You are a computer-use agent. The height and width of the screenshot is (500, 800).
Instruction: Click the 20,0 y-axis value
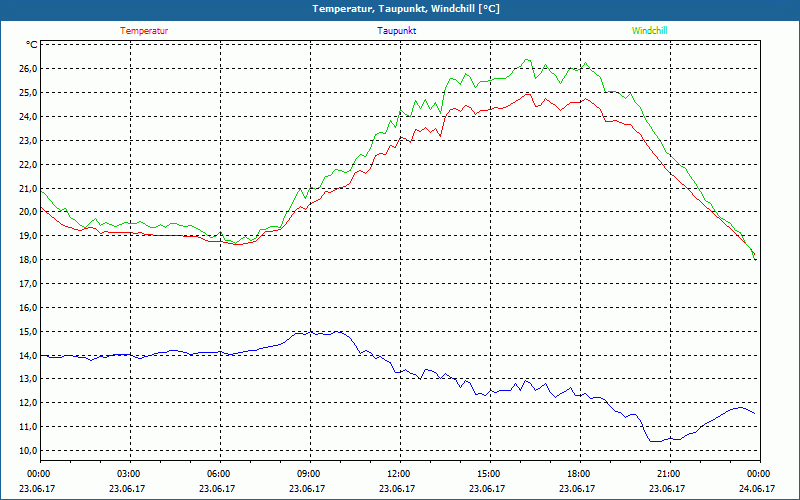29,212
